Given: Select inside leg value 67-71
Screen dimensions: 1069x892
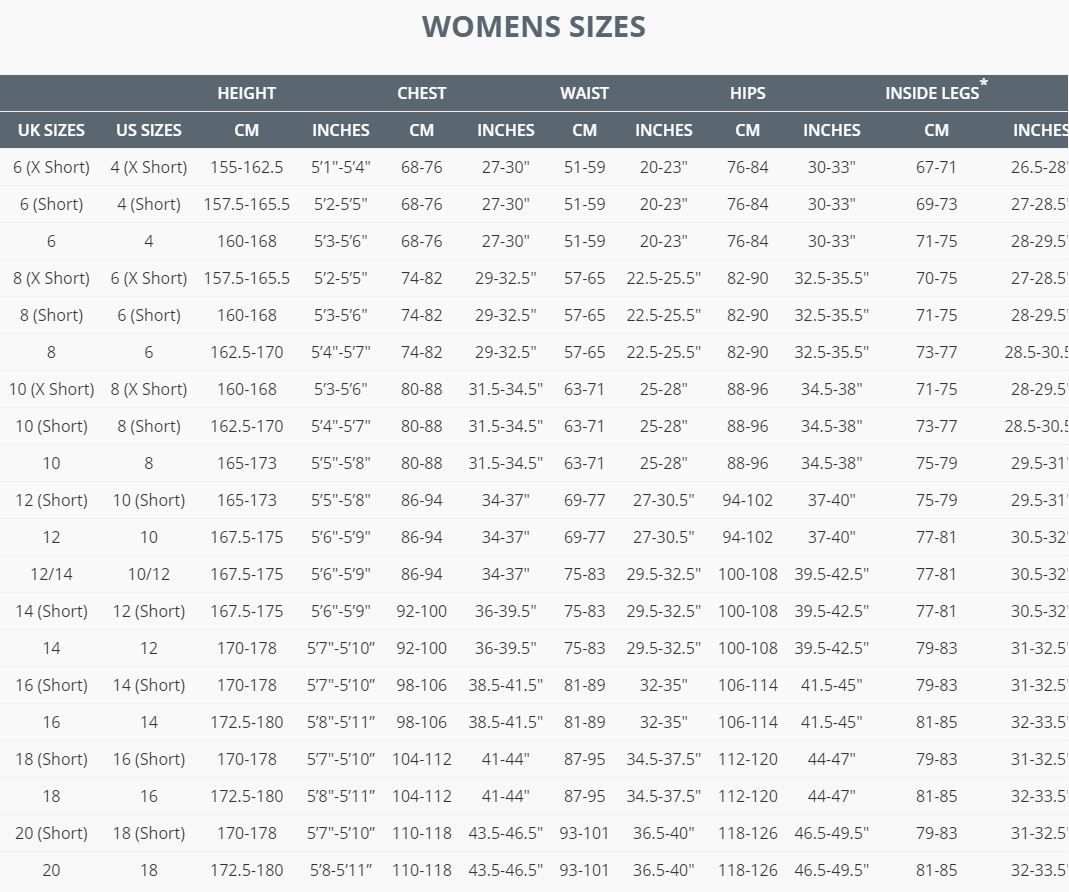Looking at the screenshot, I should (x=936, y=167).
